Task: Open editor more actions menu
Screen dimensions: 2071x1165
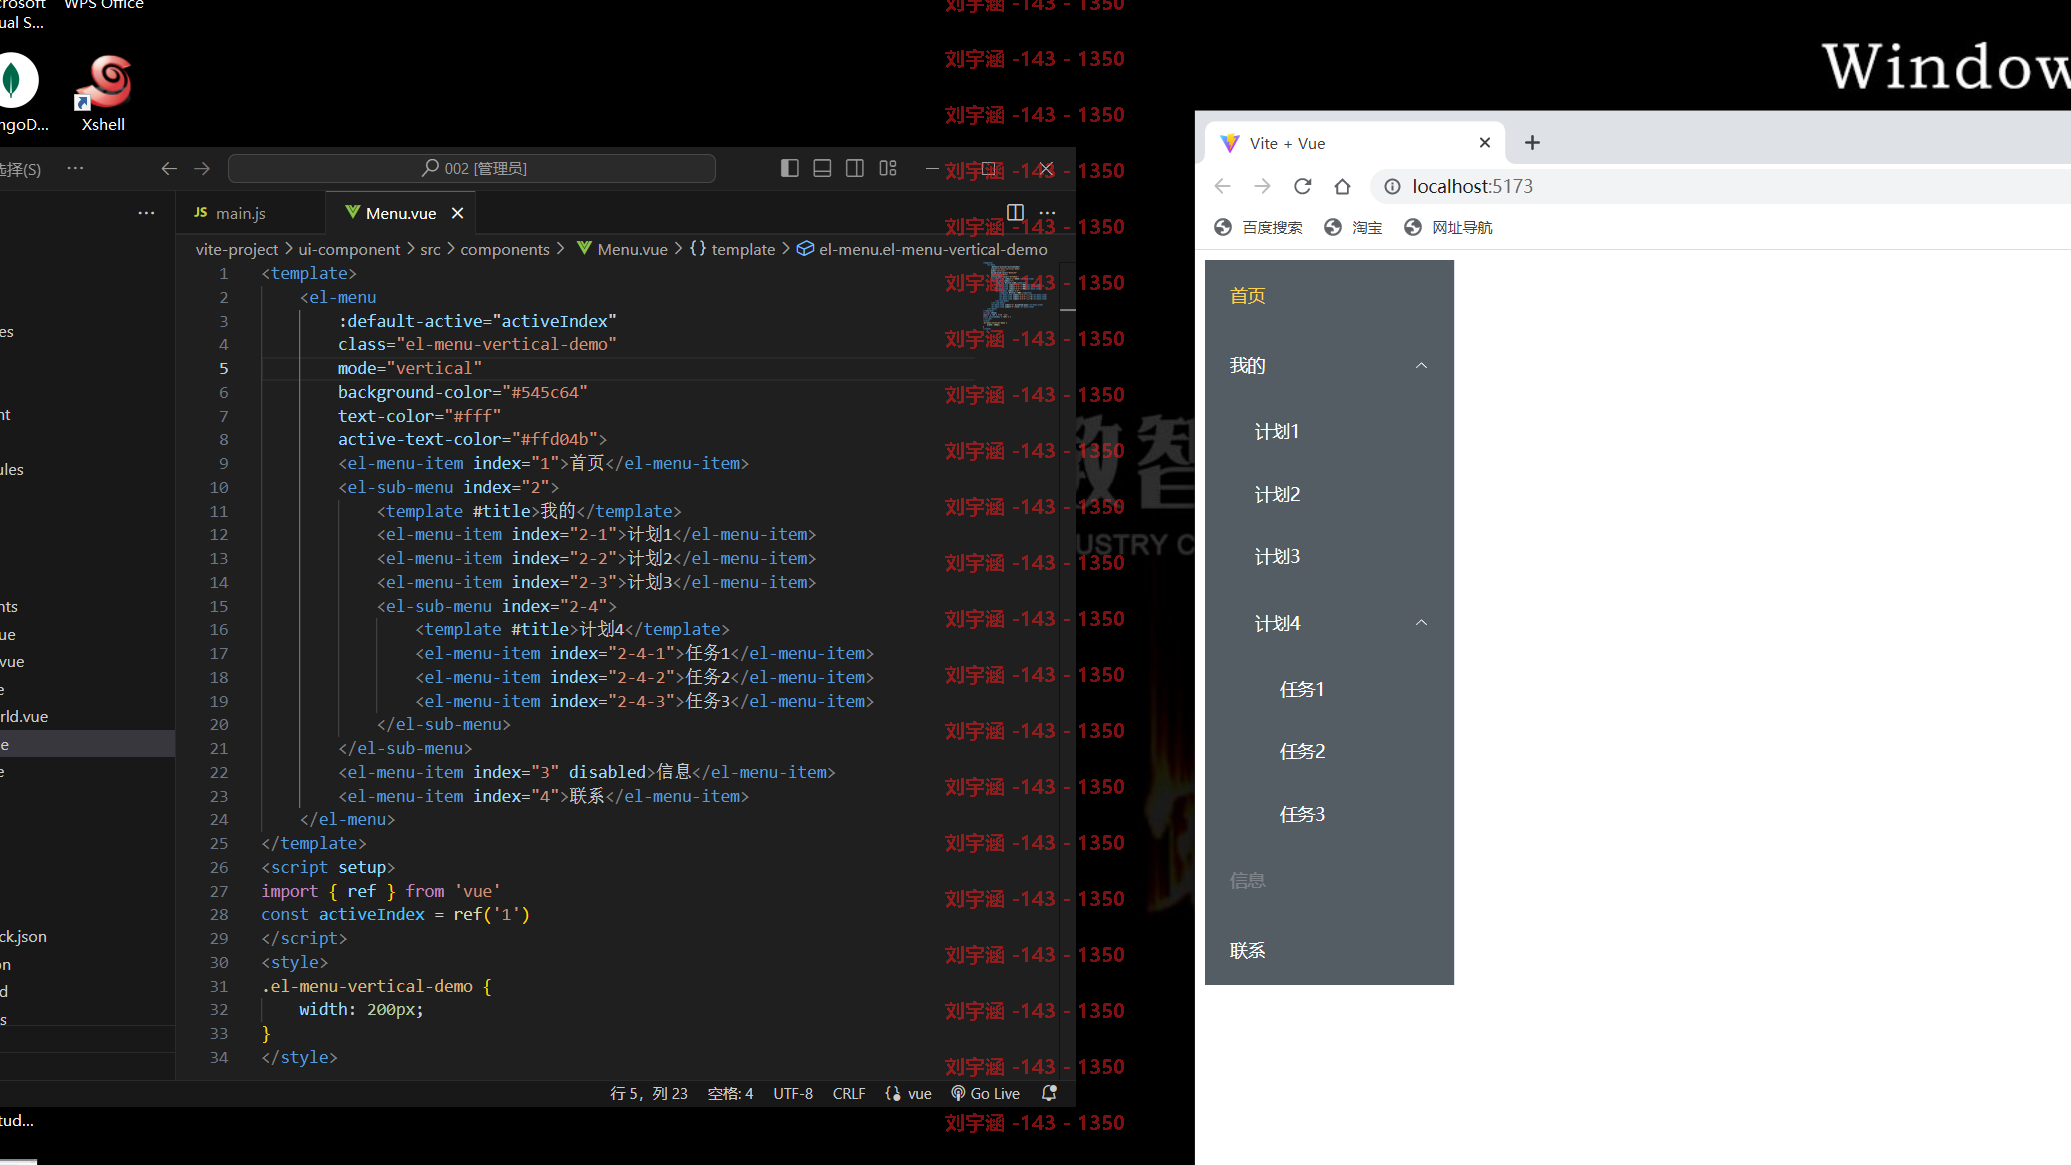Action: pos(1047,212)
